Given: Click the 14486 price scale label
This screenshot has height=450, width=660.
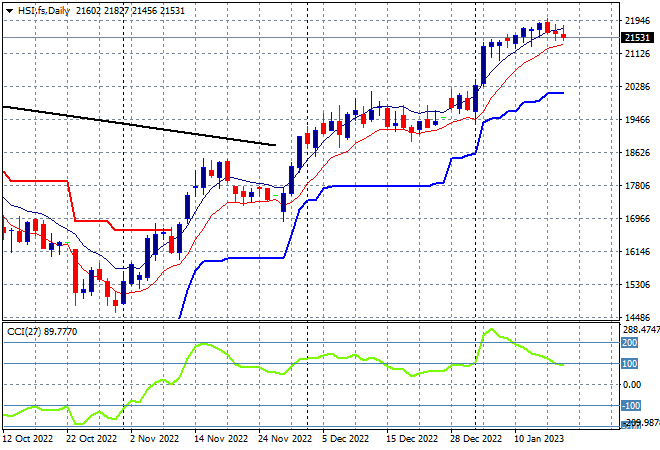Looking at the screenshot, I should [x=637, y=317].
